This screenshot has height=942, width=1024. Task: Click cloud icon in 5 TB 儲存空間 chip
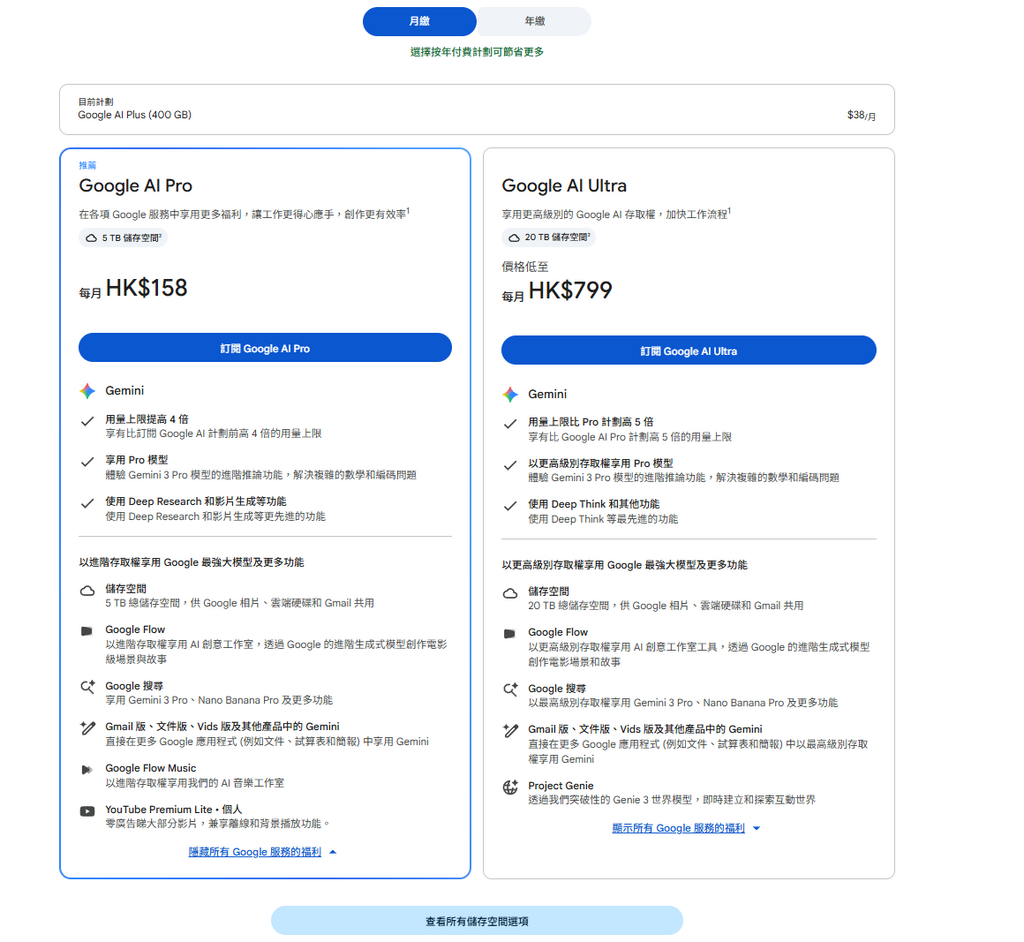(91, 238)
